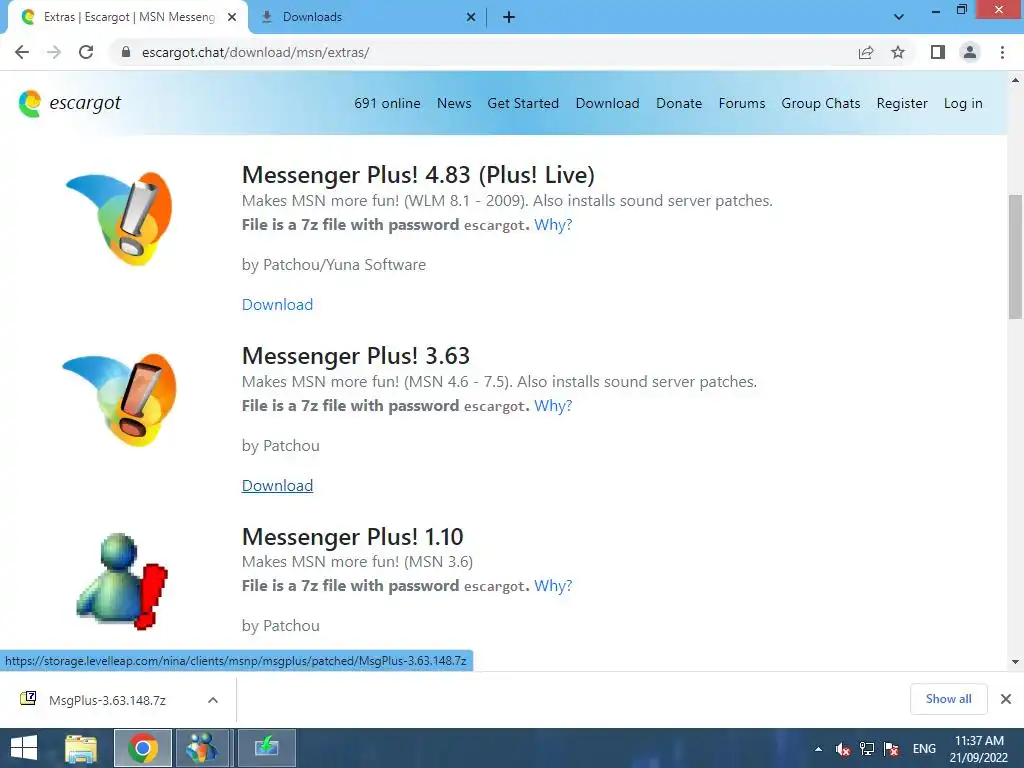The height and width of the screenshot is (768, 1024).
Task: Click the page vertical scrollbar thumb
Action: (1015, 257)
